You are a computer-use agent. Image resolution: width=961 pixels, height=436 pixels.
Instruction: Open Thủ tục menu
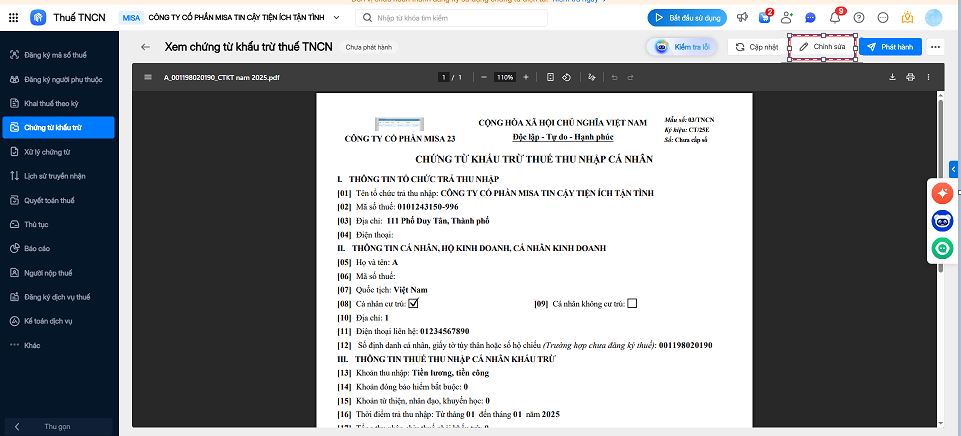pyautogui.click(x=58, y=224)
